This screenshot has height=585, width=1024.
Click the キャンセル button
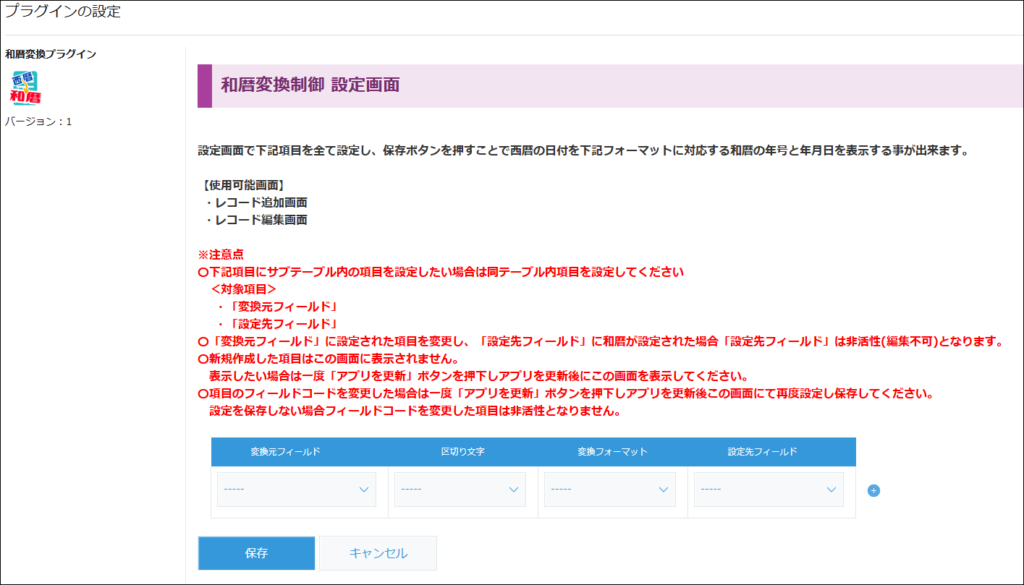click(x=378, y=553)
